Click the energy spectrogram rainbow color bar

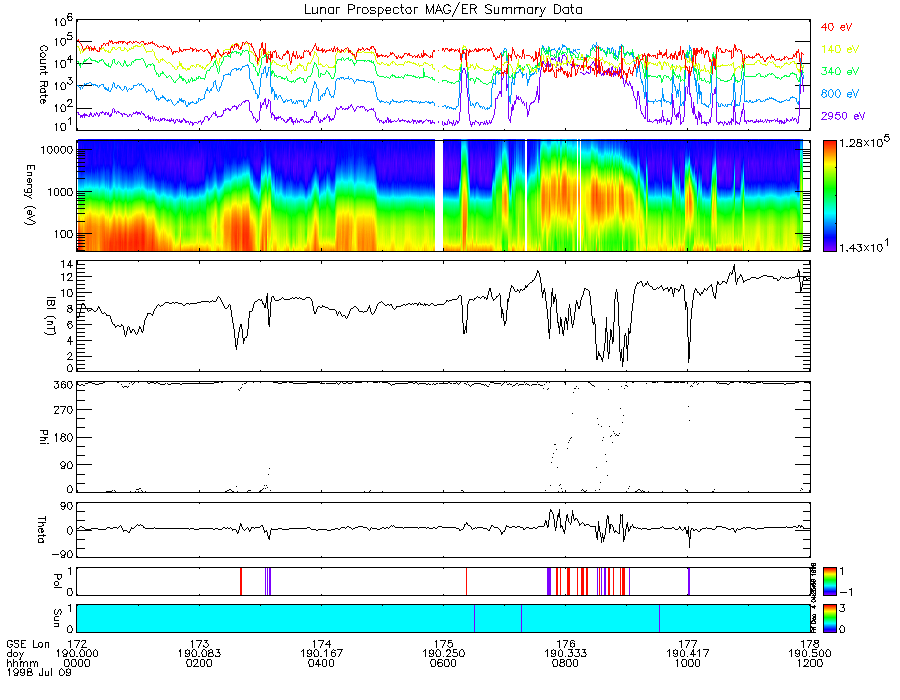click(829, 196)
